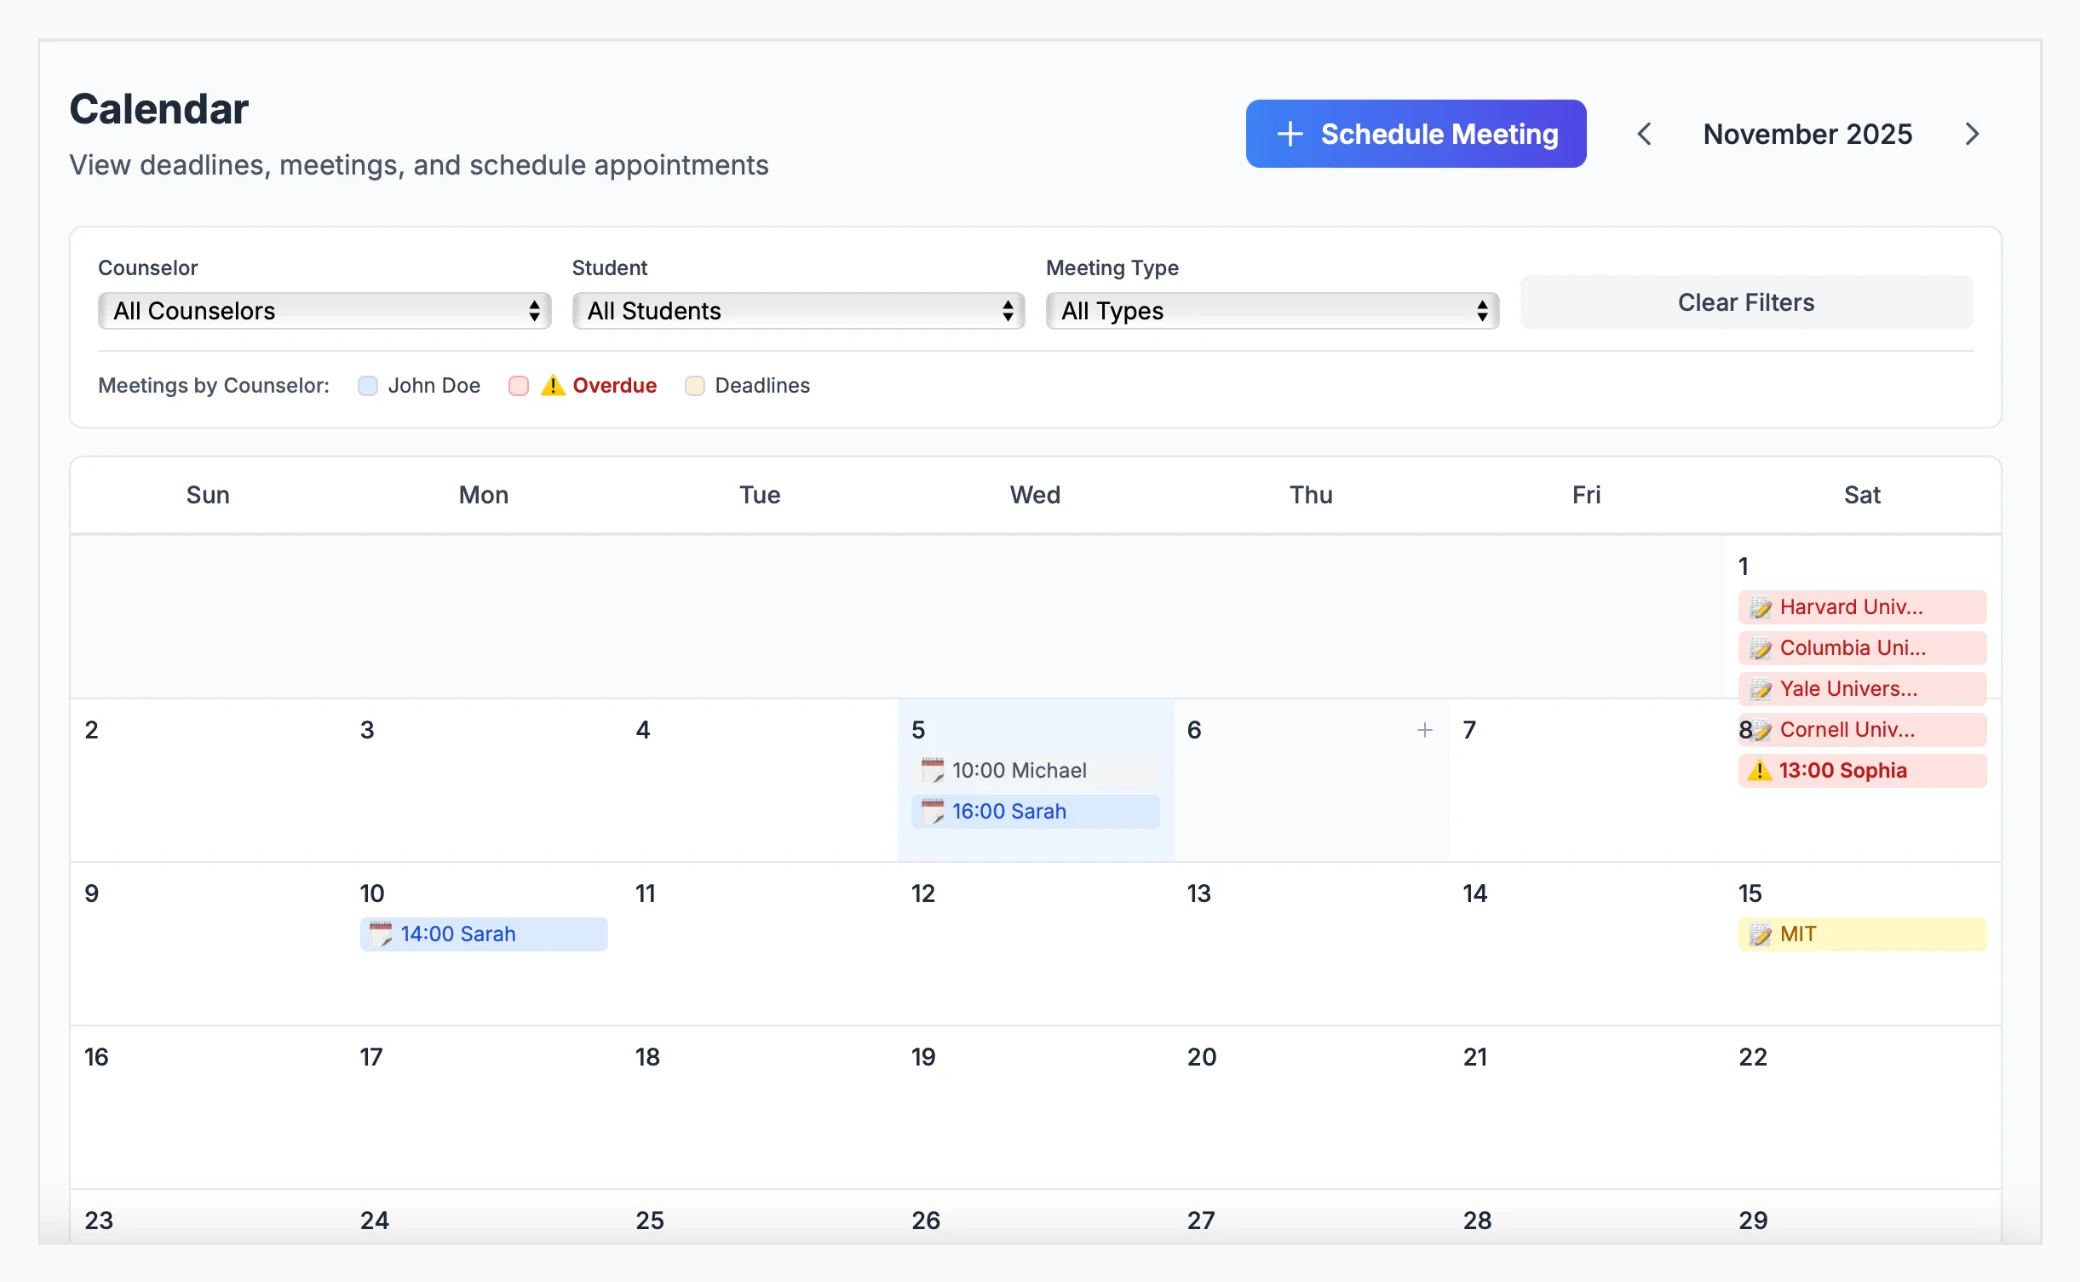2080x1282 pixels.
Task: Open the Columbia Uni deadline entry
Action: point(1861,648)
